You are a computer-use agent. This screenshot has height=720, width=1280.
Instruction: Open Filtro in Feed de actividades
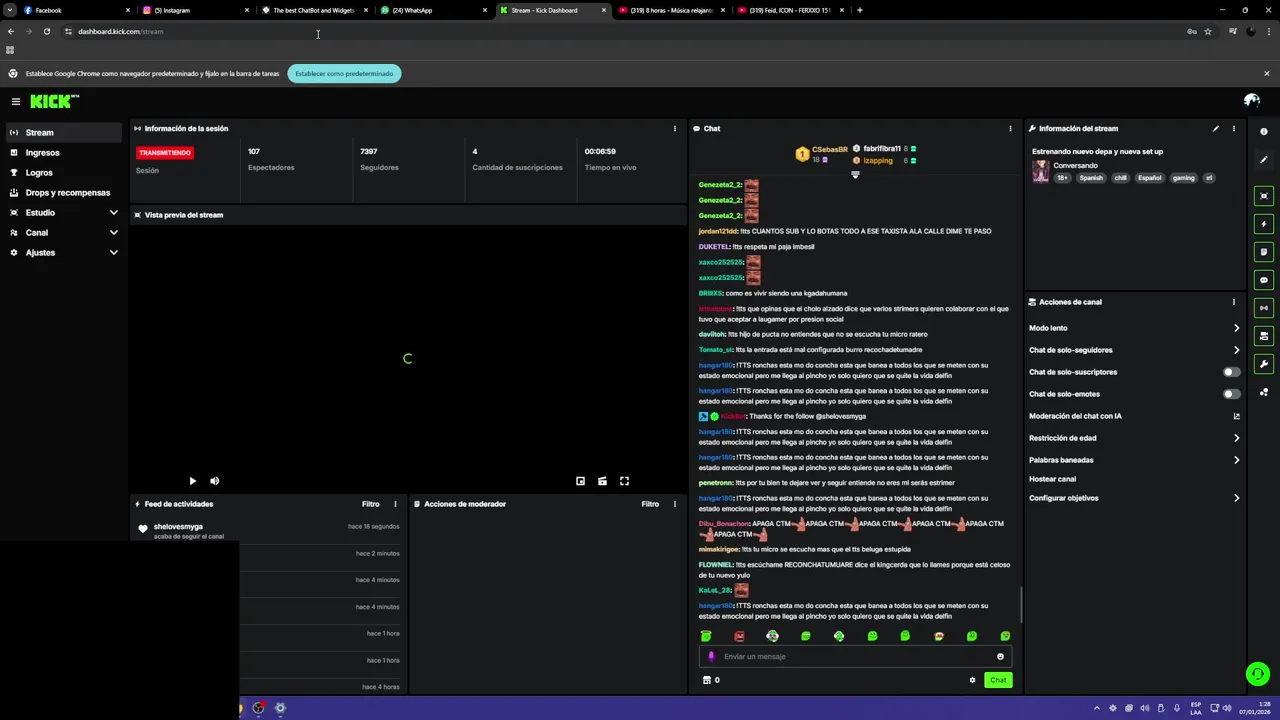pyautogui.click(x=370, y=504)
